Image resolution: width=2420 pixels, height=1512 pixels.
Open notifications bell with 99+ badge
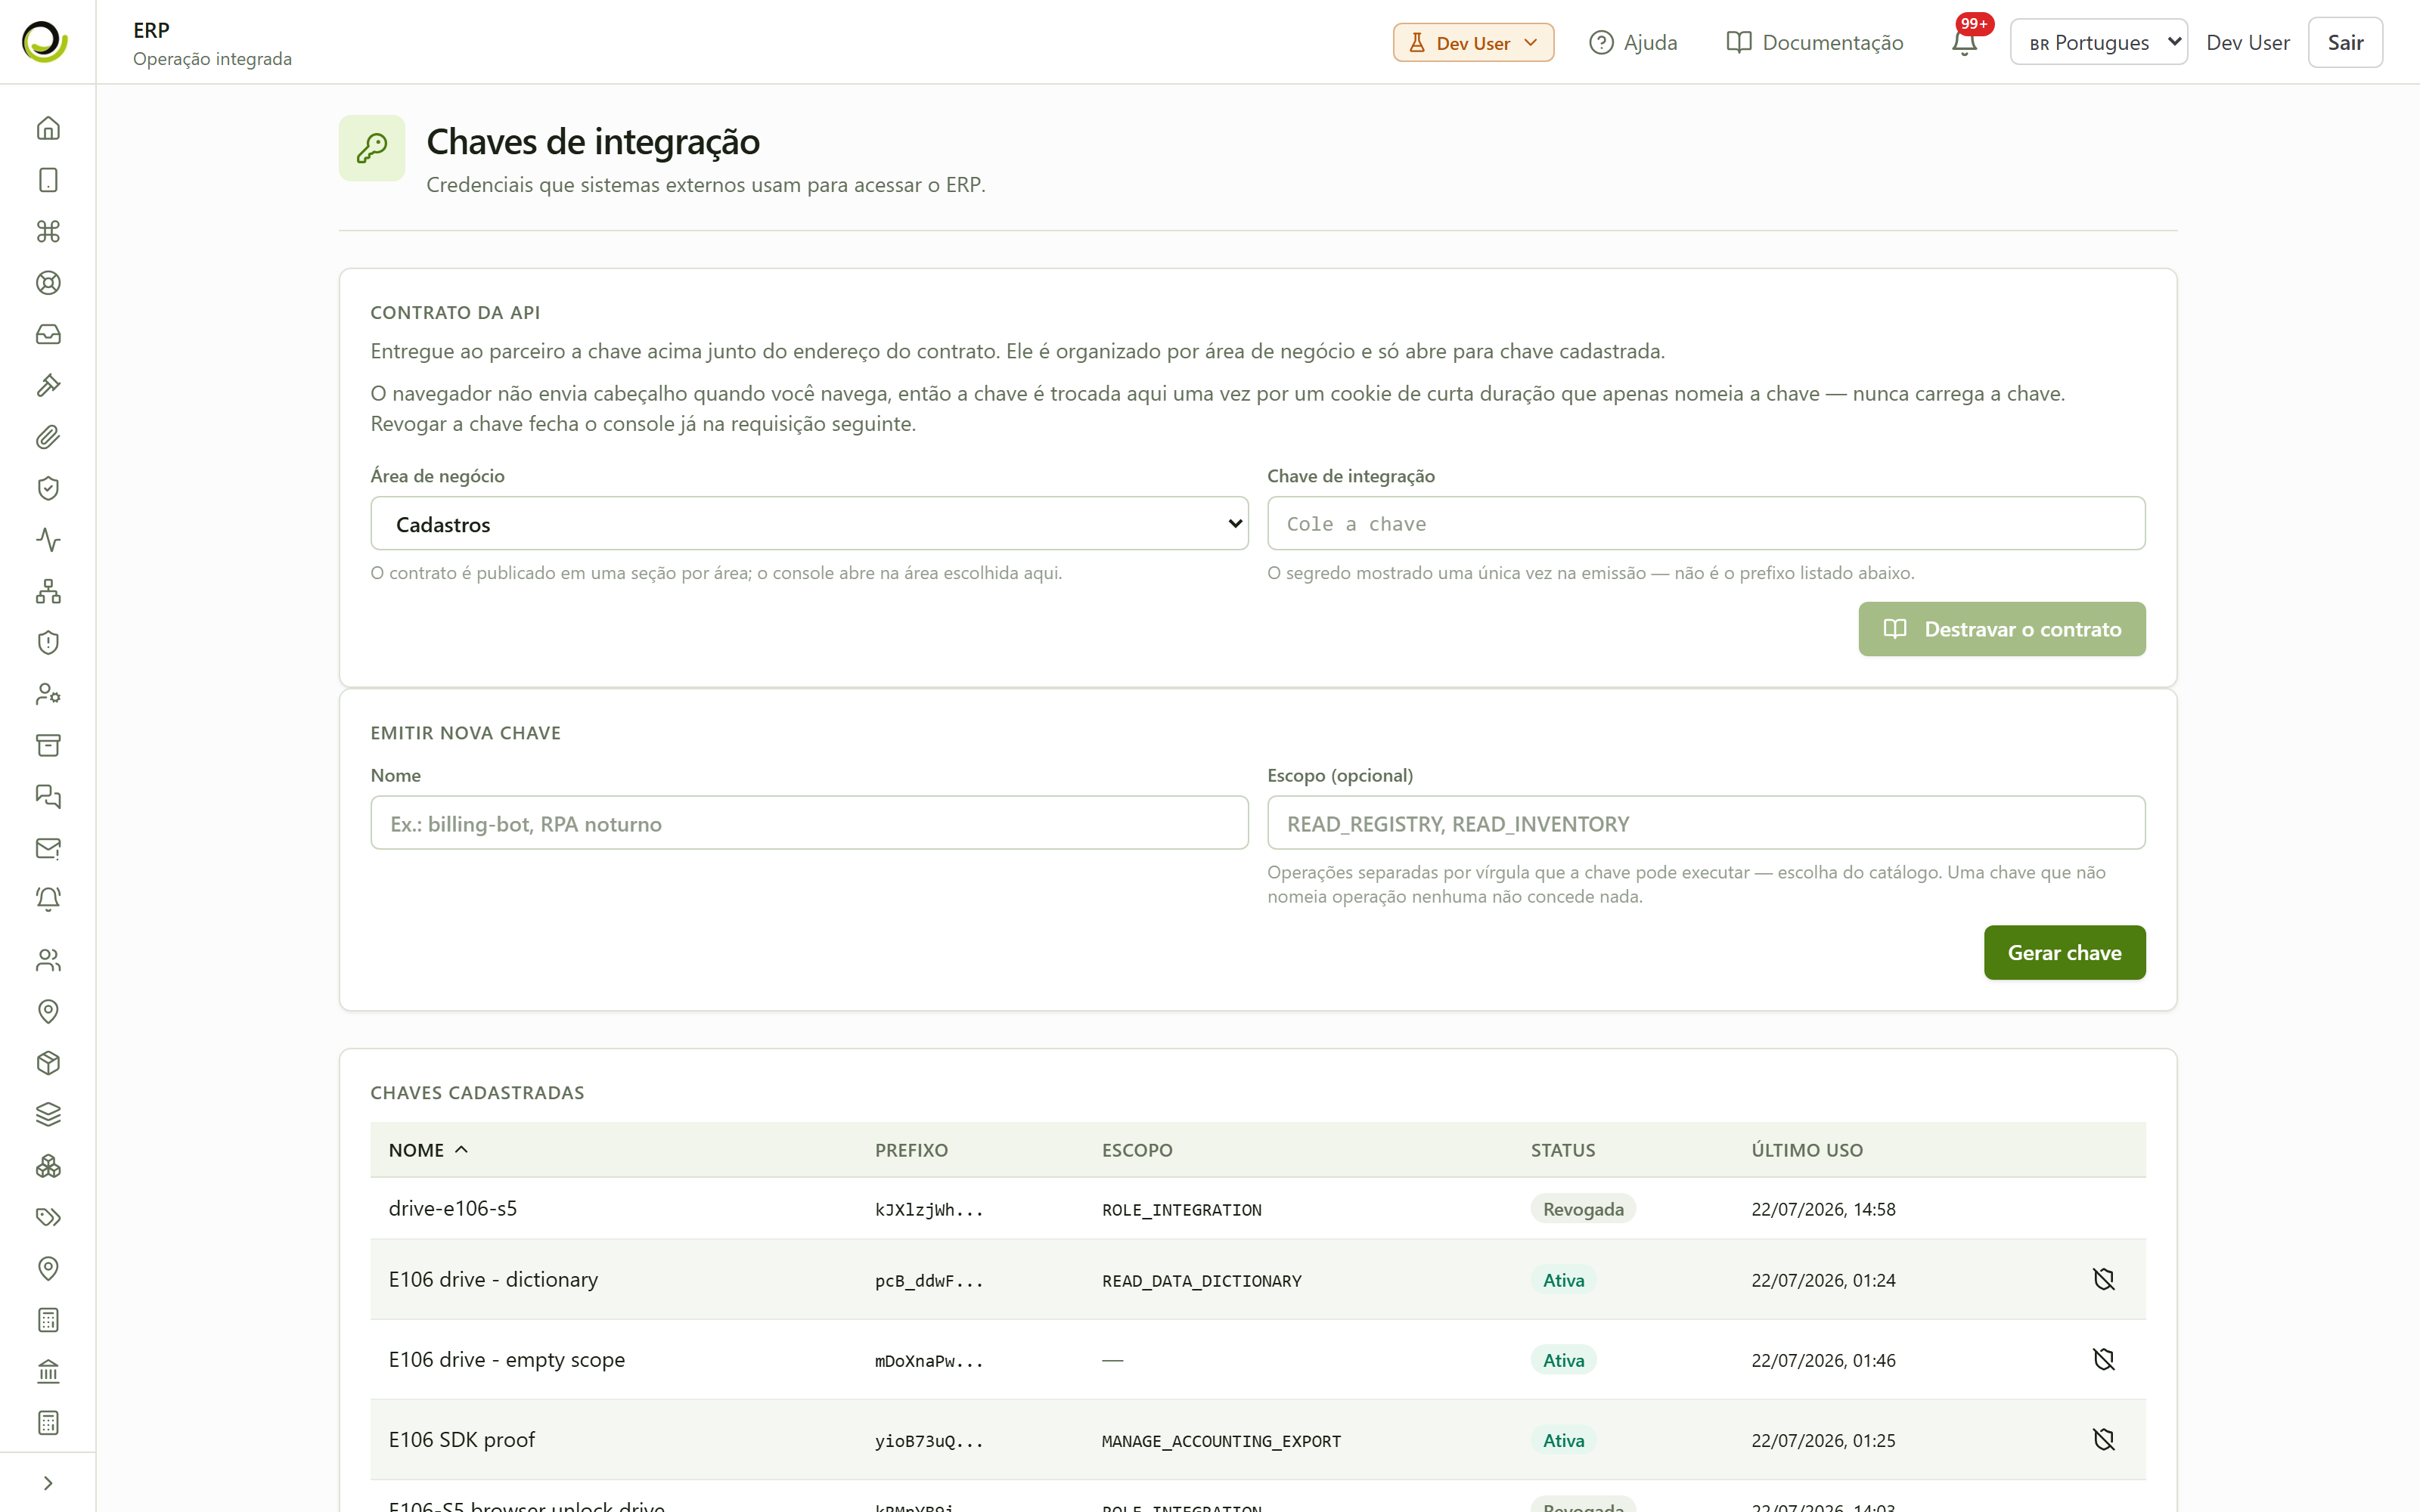coord(1965,41)
